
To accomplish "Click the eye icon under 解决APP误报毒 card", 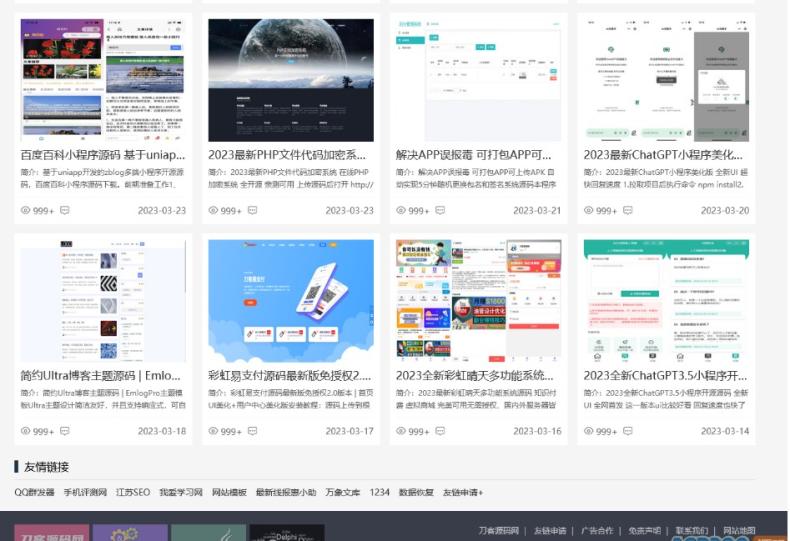I will 401,211.
